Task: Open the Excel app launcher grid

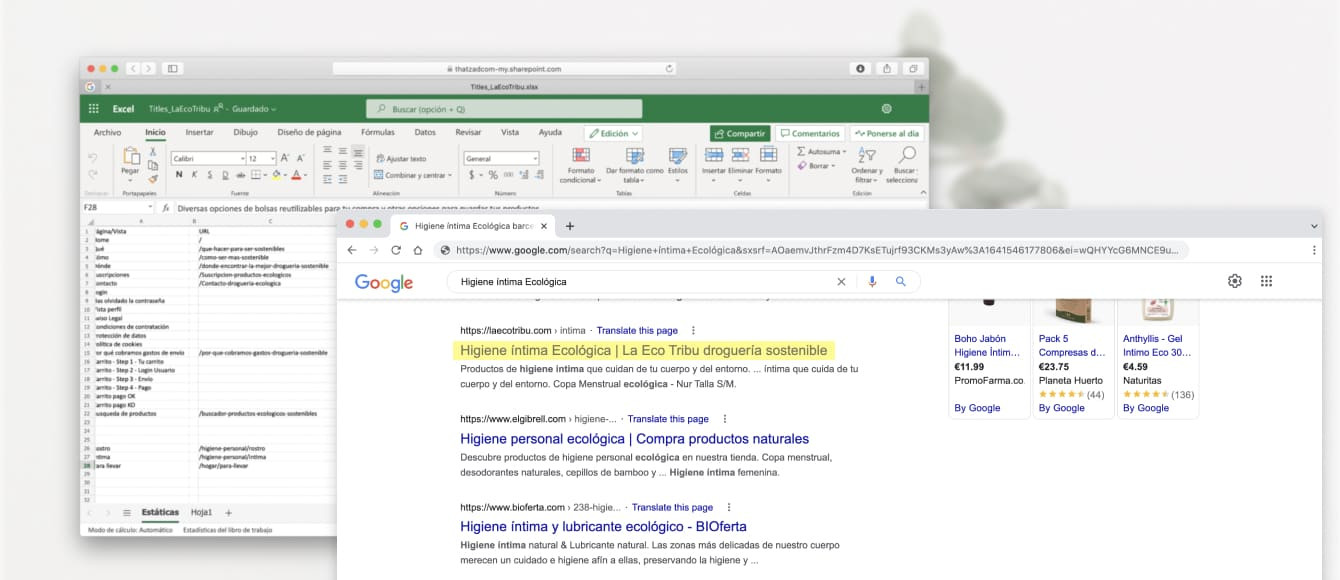Action: 94,109
